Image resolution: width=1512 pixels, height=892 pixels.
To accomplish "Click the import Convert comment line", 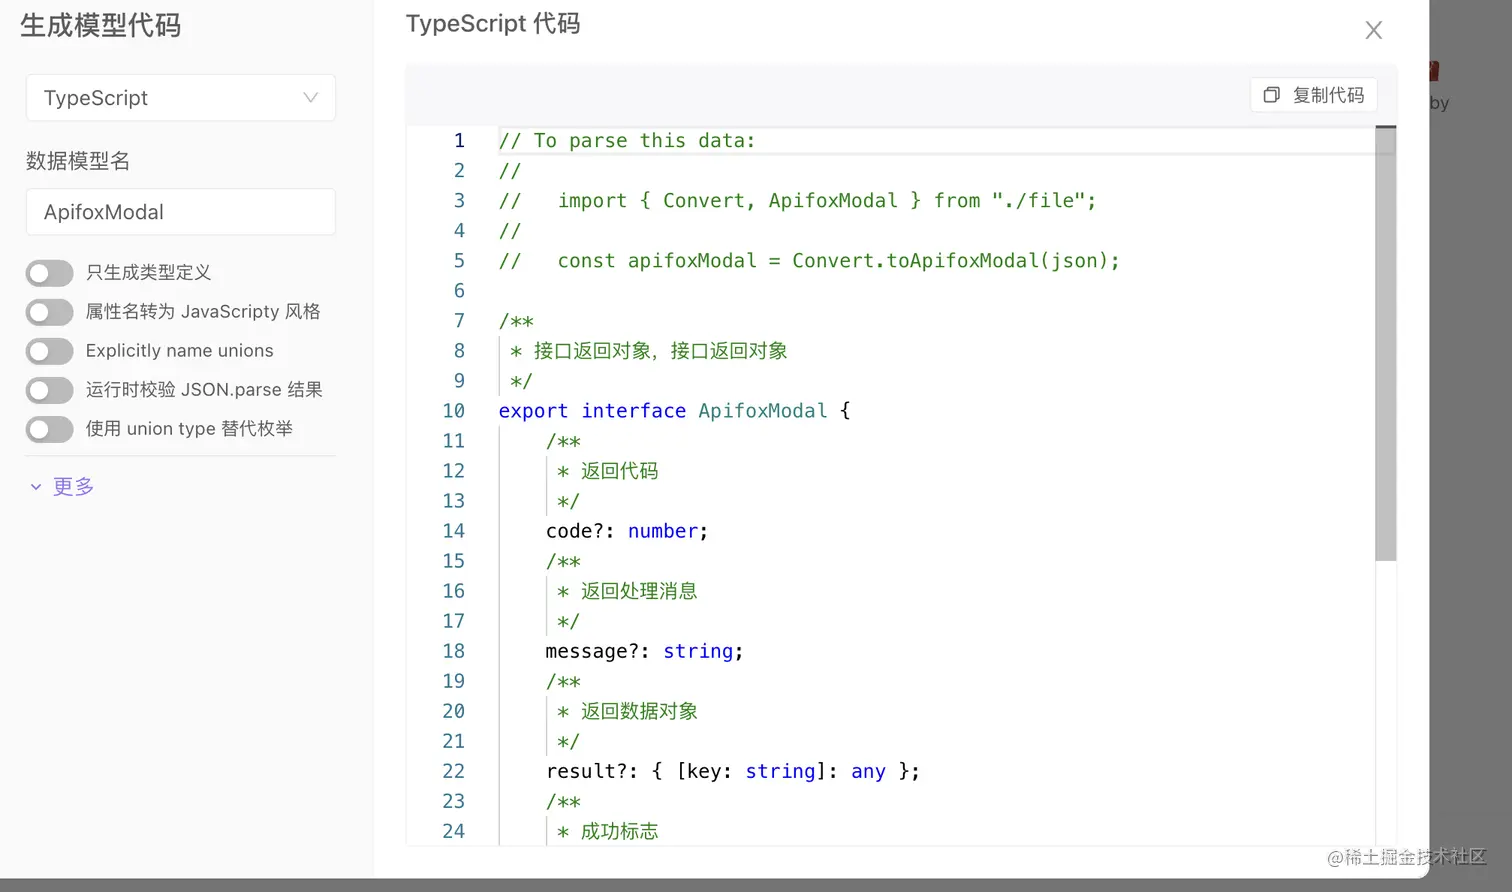I will (797, 201).
